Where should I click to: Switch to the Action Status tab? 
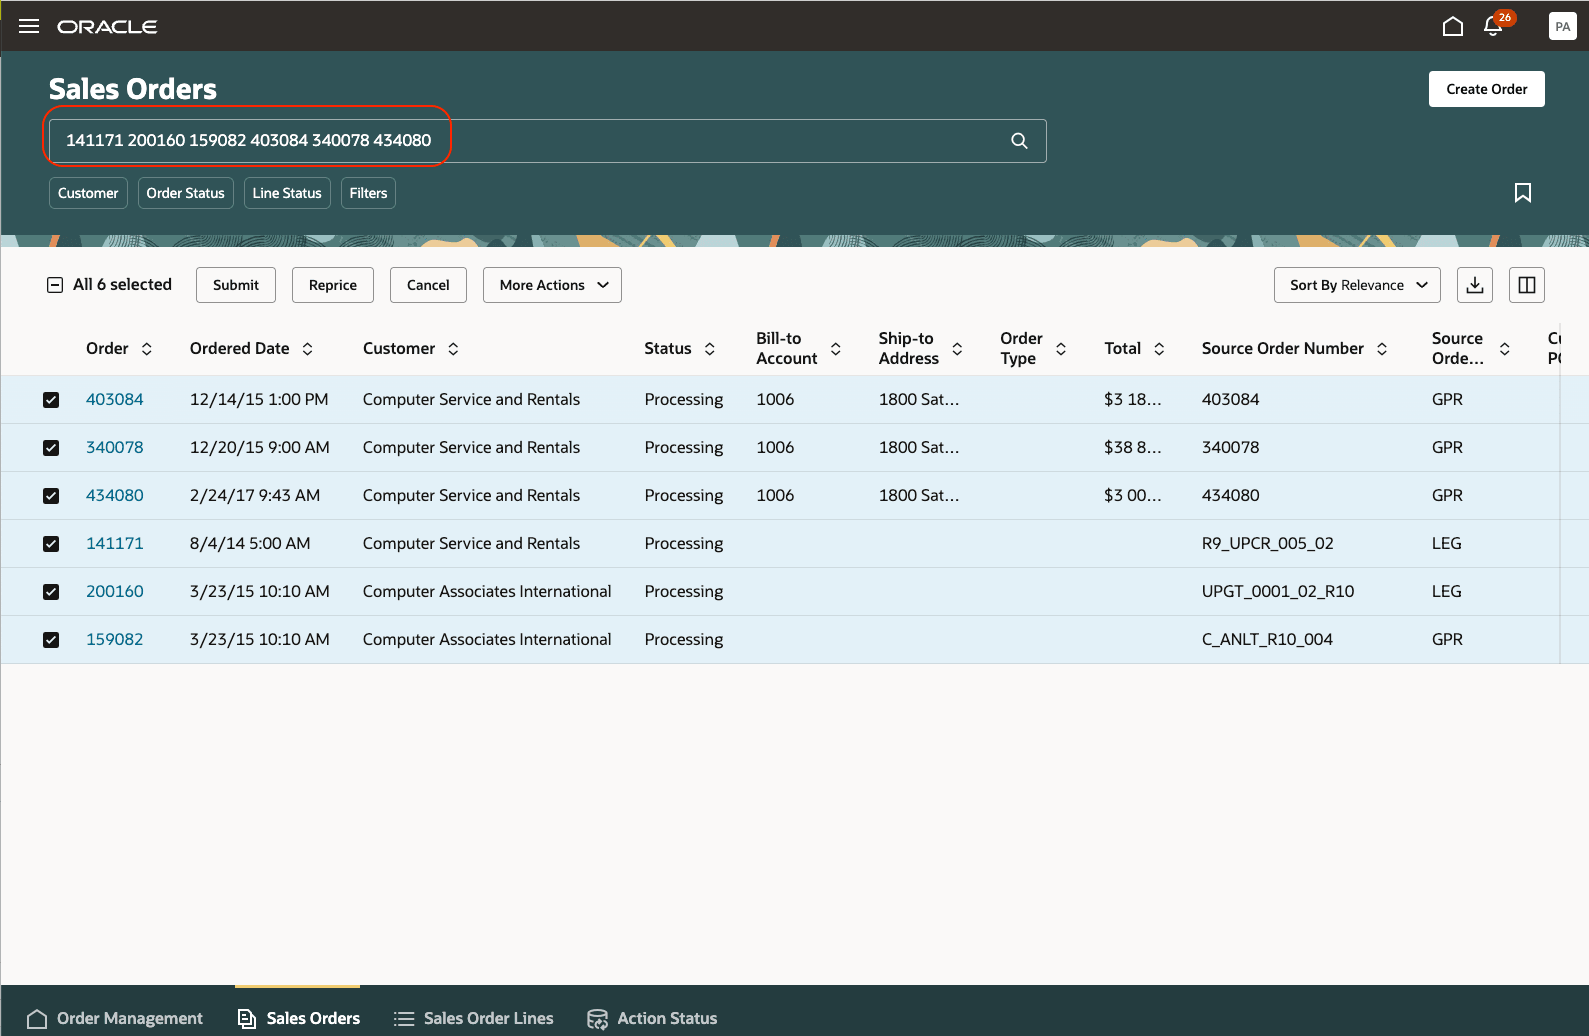pos(652,1018)
